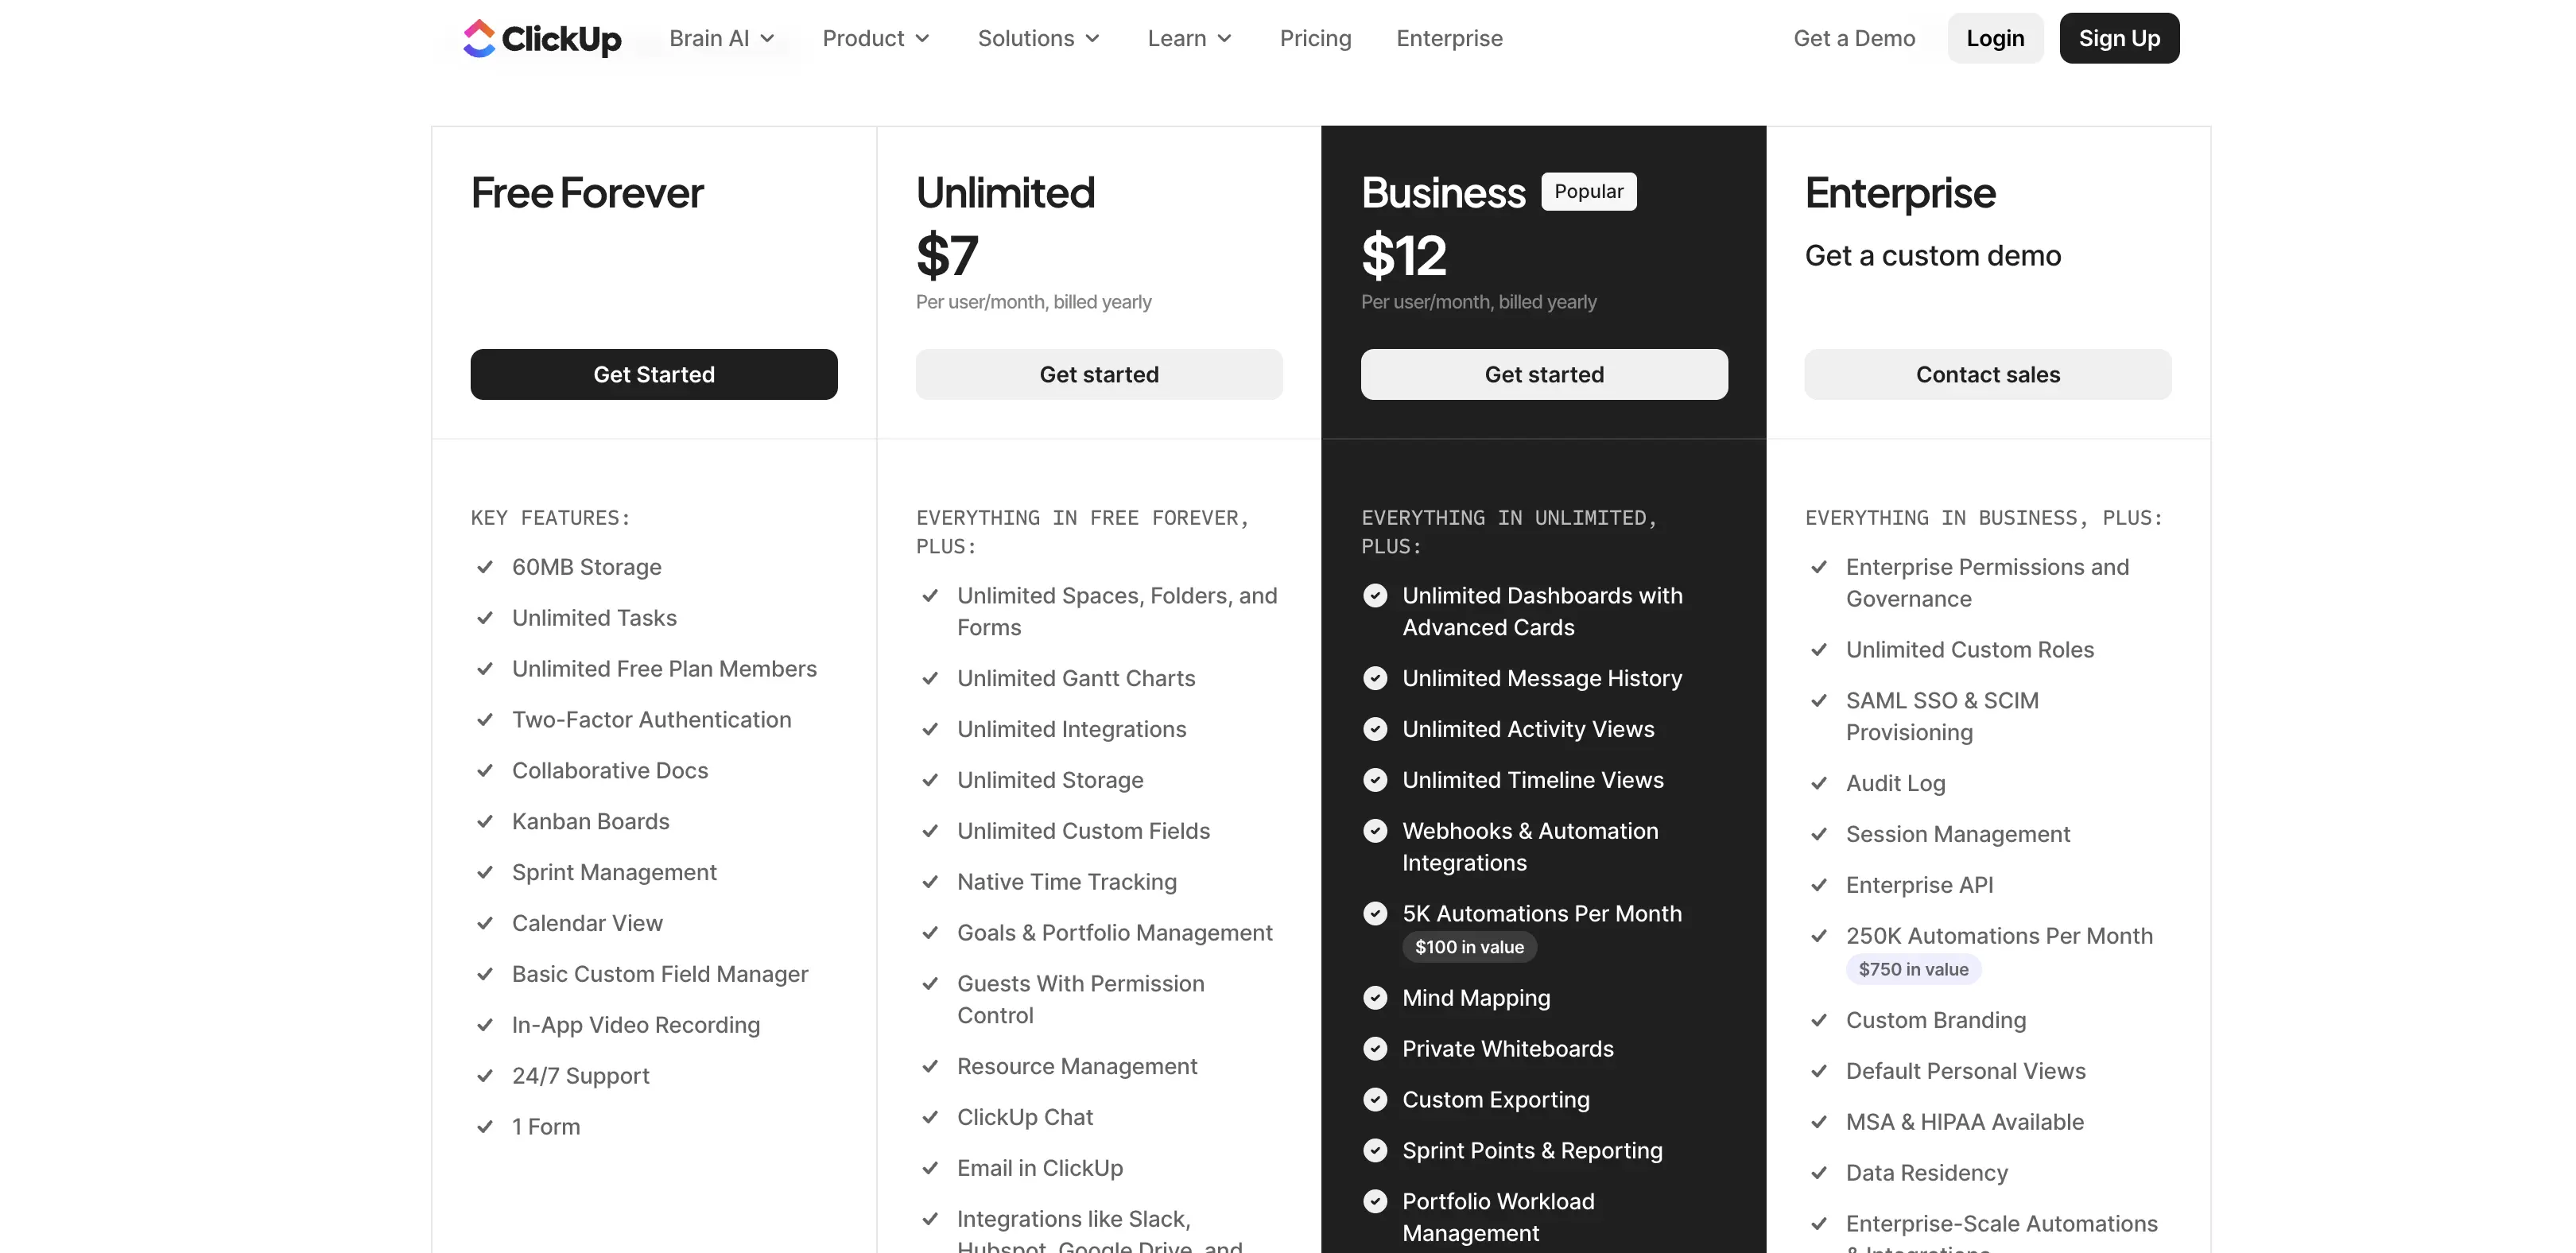Click the $750 in value badge
Viewport: 2576px width, 1253px height.
[x=1913, y=969]
